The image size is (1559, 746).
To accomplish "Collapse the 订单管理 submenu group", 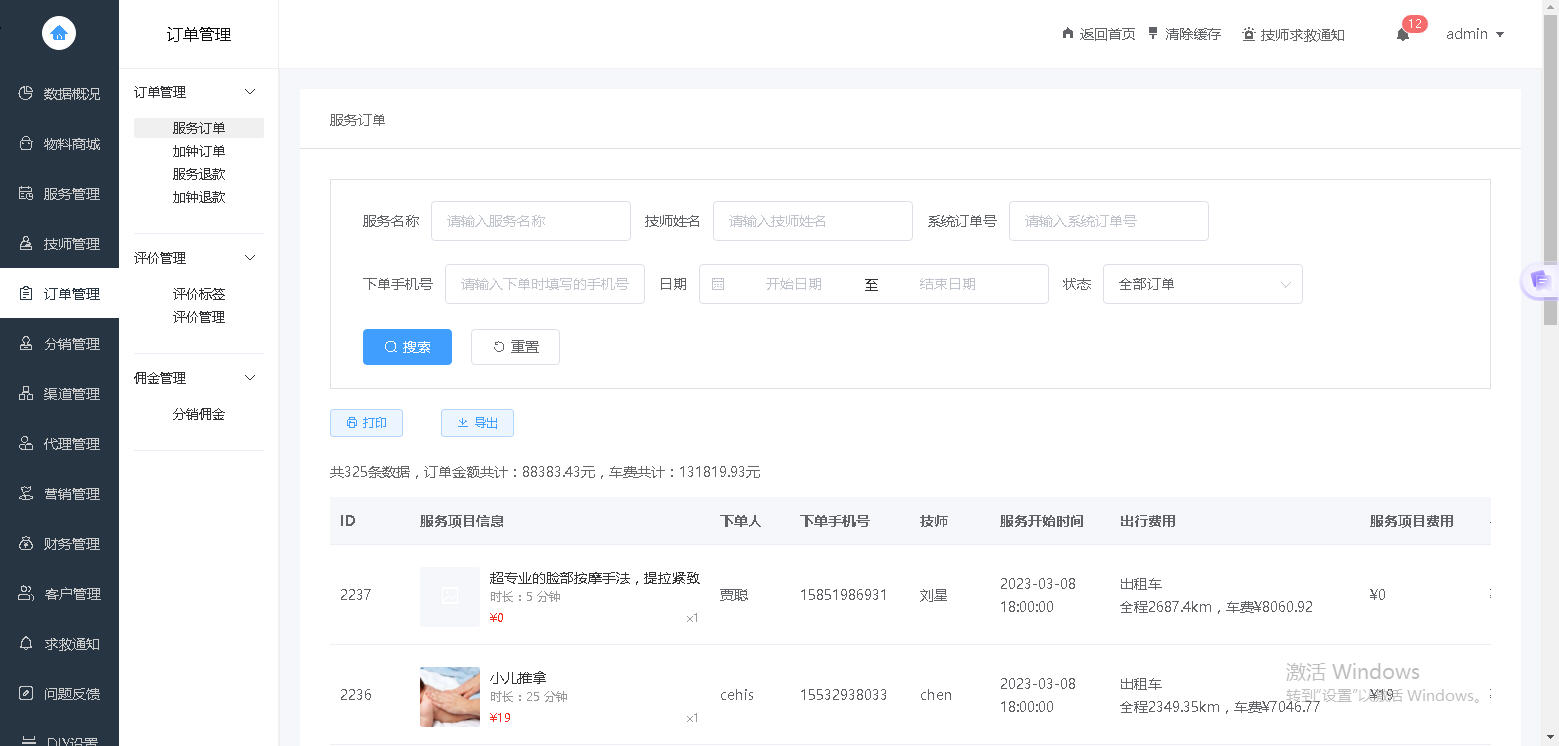I will click(251, 92).
